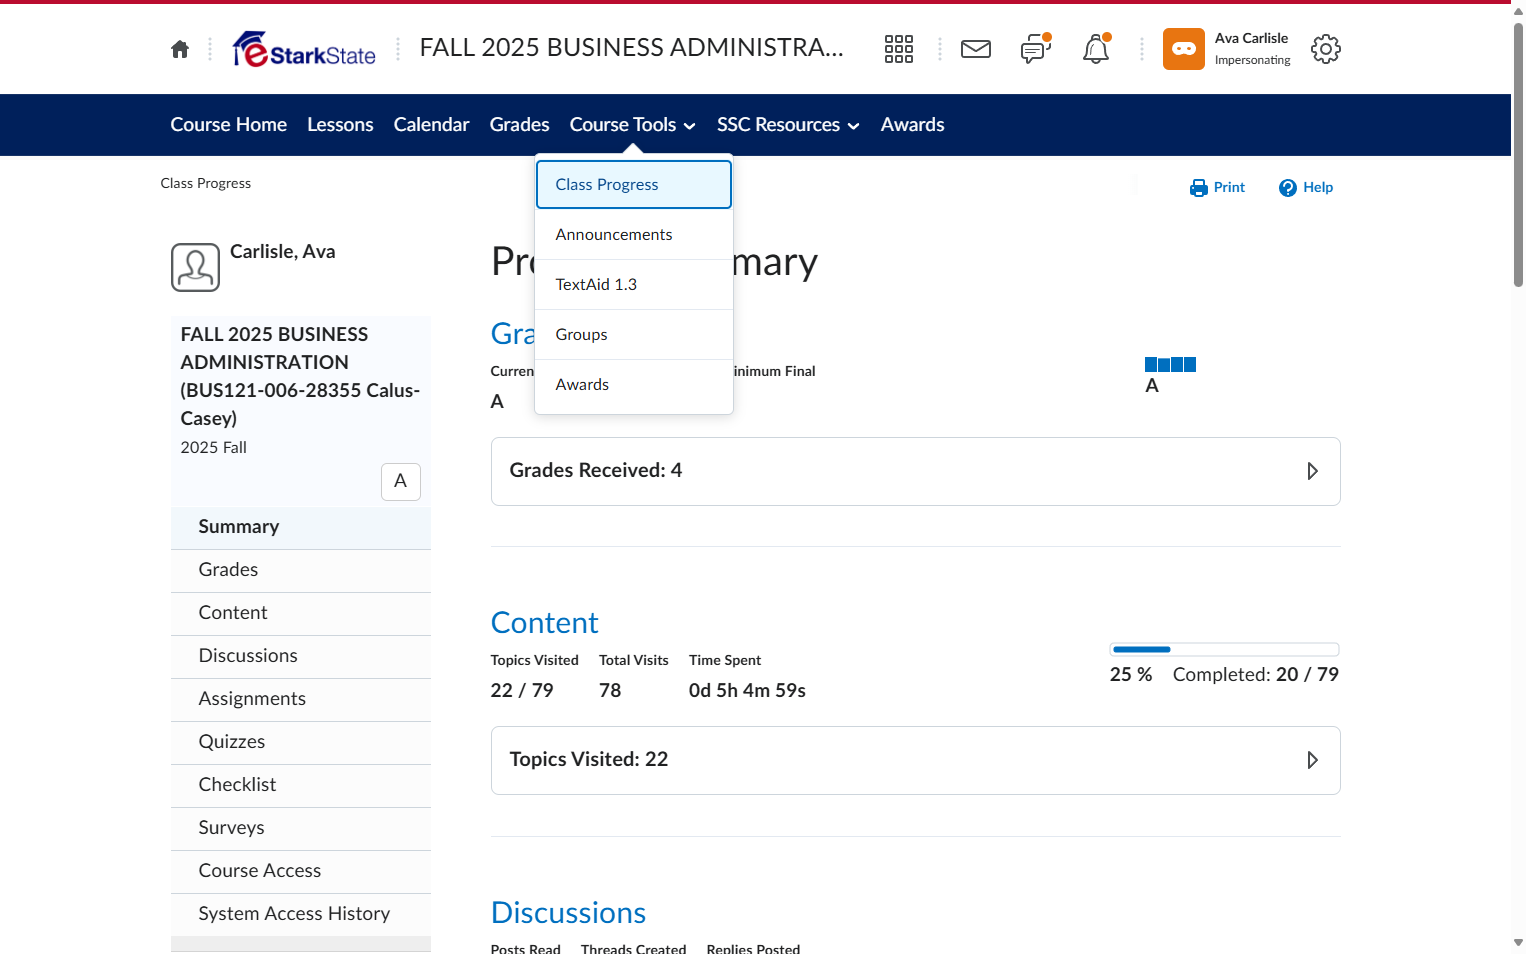Click the Carlisle, Ava profile picture

[195, 267]
